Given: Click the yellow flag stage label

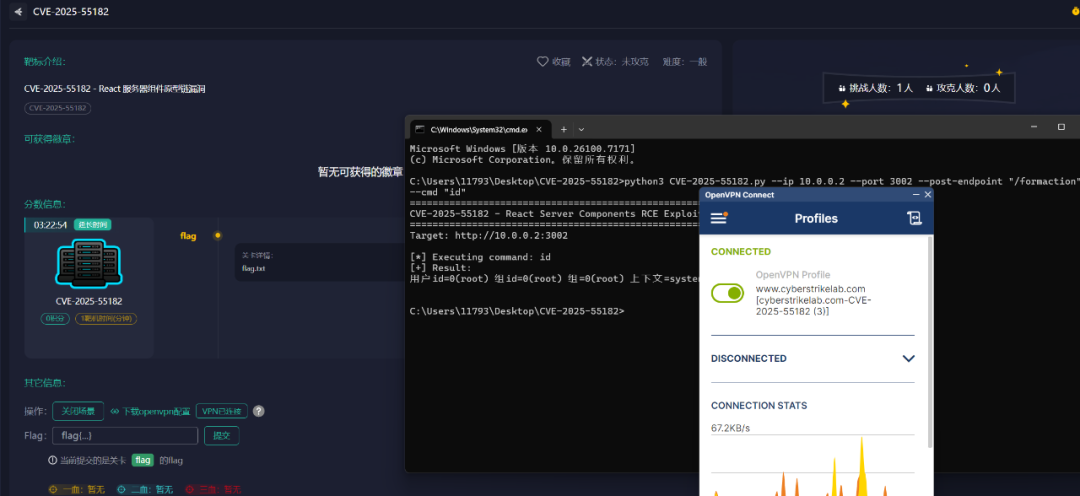Looking at the screenshot, I should pos(188,236).
